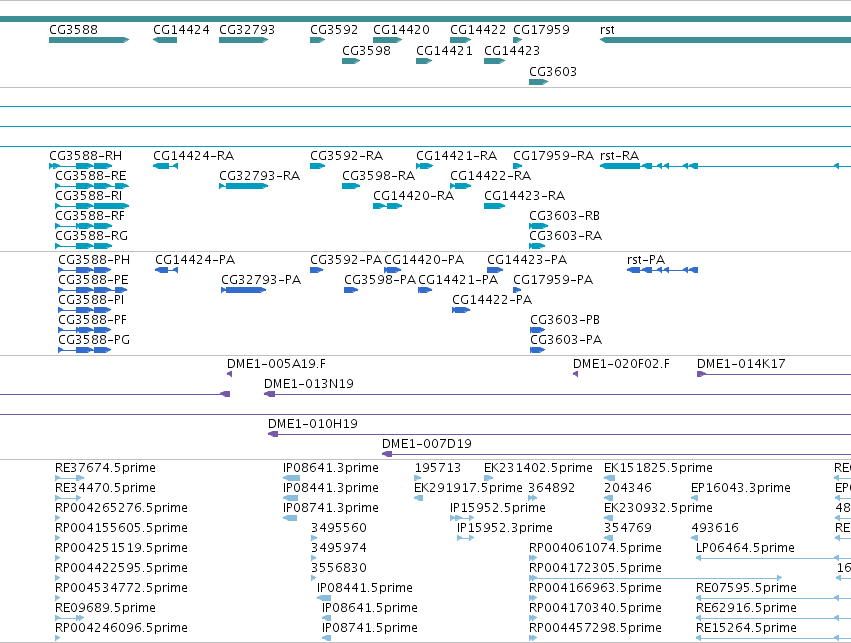Select BAC clone DME1-020F02.F
The image size is (851, 643).
coord(621,364)
